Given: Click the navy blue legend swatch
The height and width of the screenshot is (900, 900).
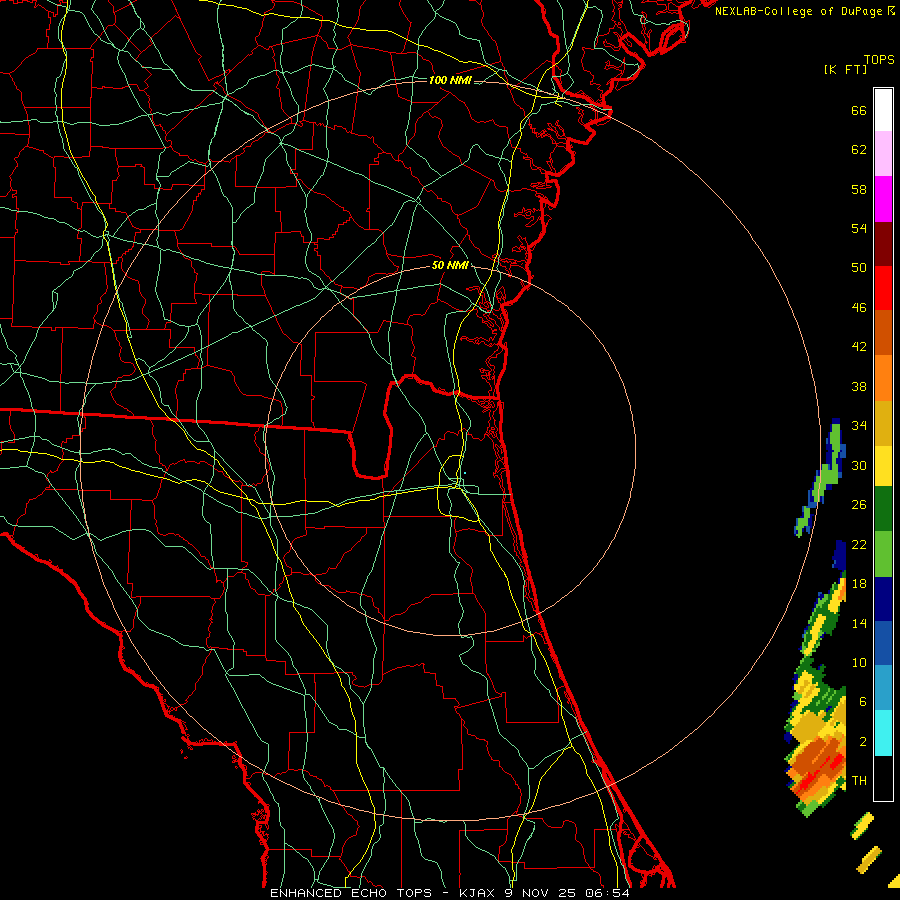Looking at the screenshot, I should (883, 599).
